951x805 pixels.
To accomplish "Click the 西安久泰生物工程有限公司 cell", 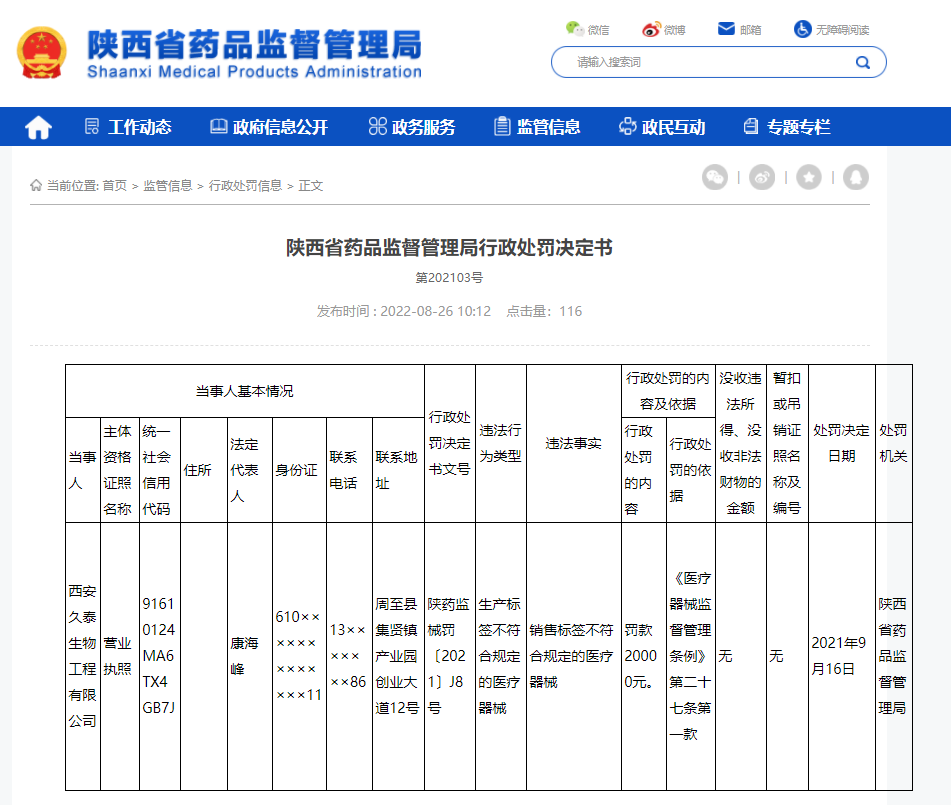I will (82, 656).
